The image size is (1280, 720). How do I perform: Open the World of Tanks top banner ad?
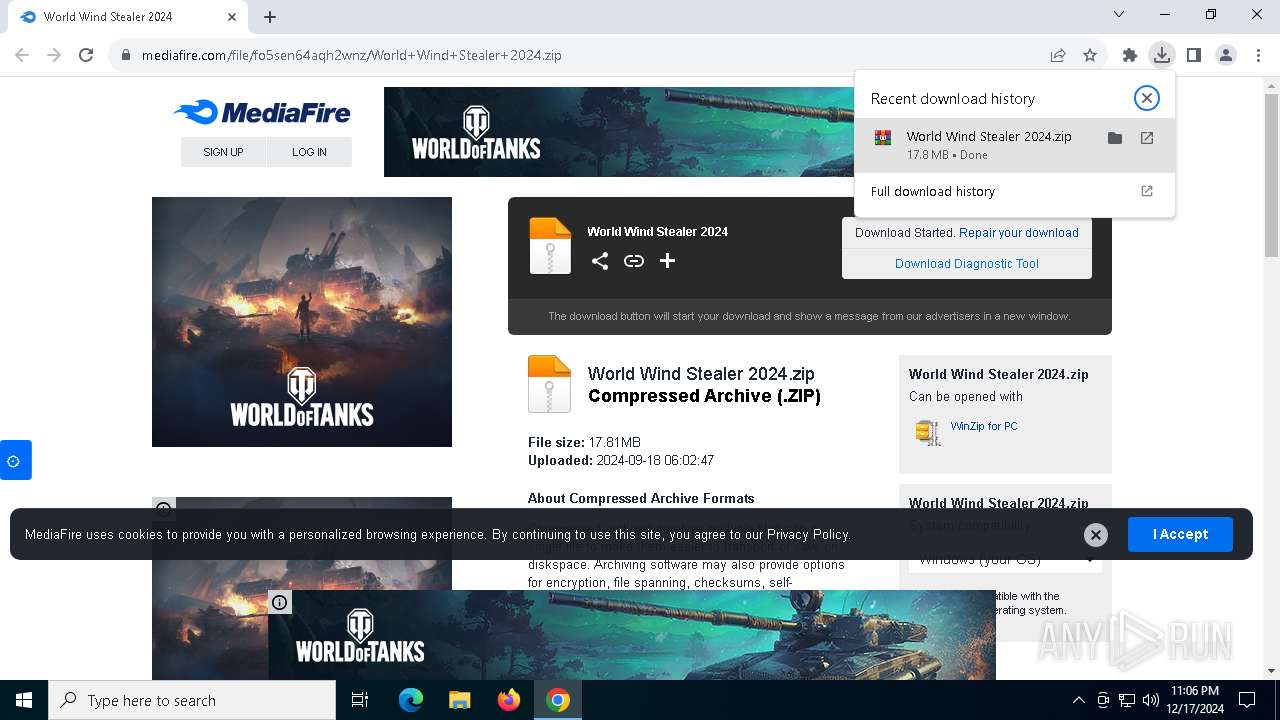(619, 132)
